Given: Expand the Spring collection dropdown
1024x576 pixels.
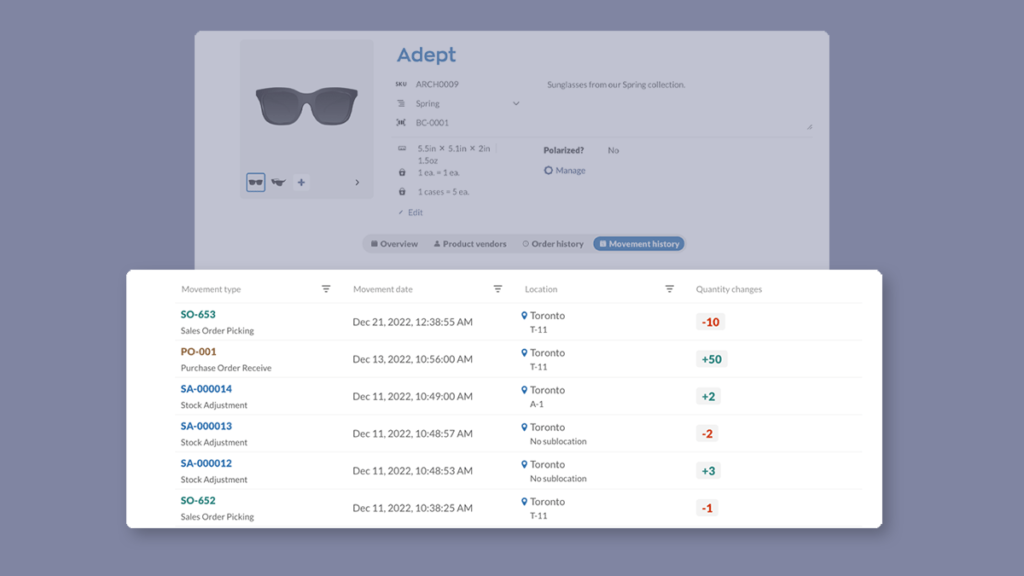Looking at the screenshot, I should pos(516,104).
